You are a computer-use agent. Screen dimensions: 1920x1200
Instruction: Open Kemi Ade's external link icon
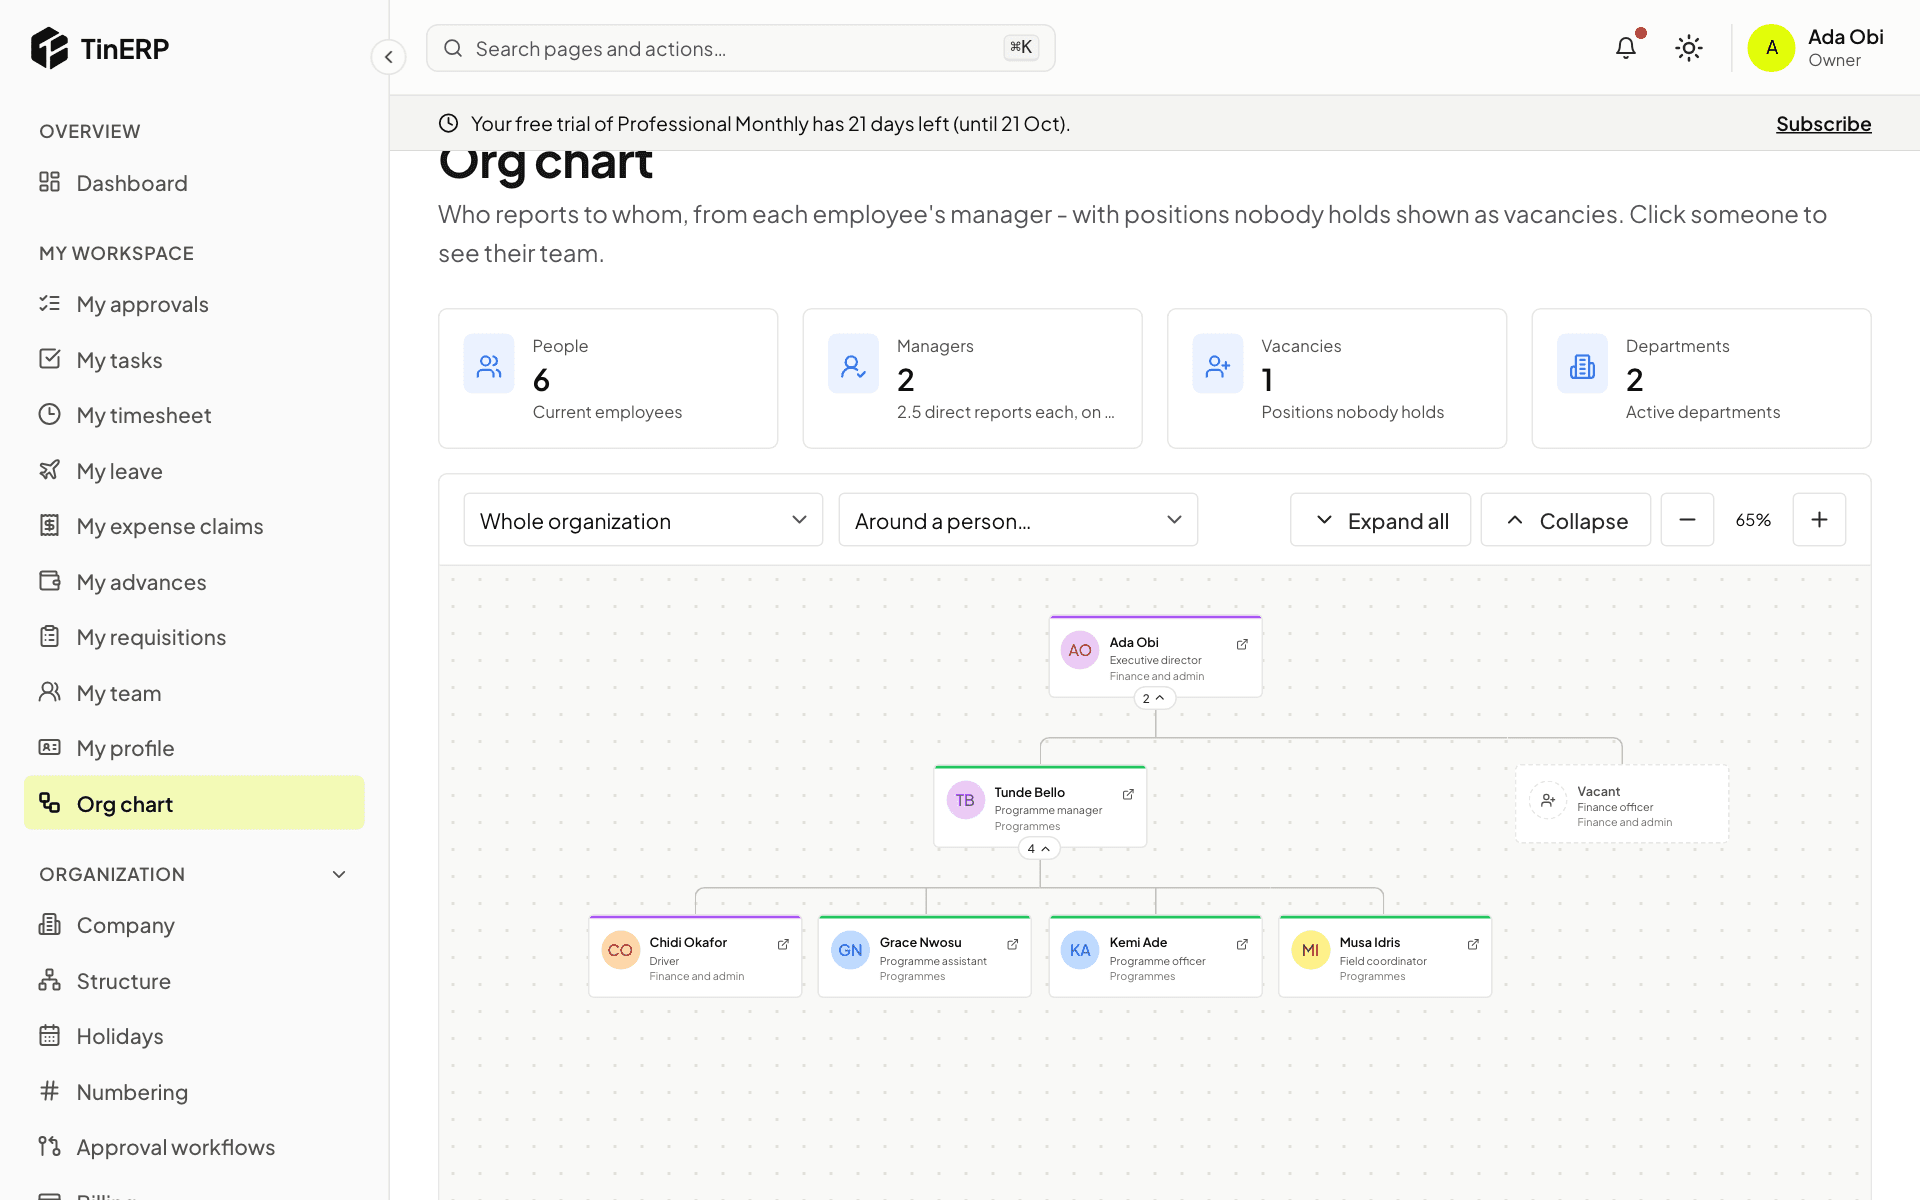[x=1242, y=945]
